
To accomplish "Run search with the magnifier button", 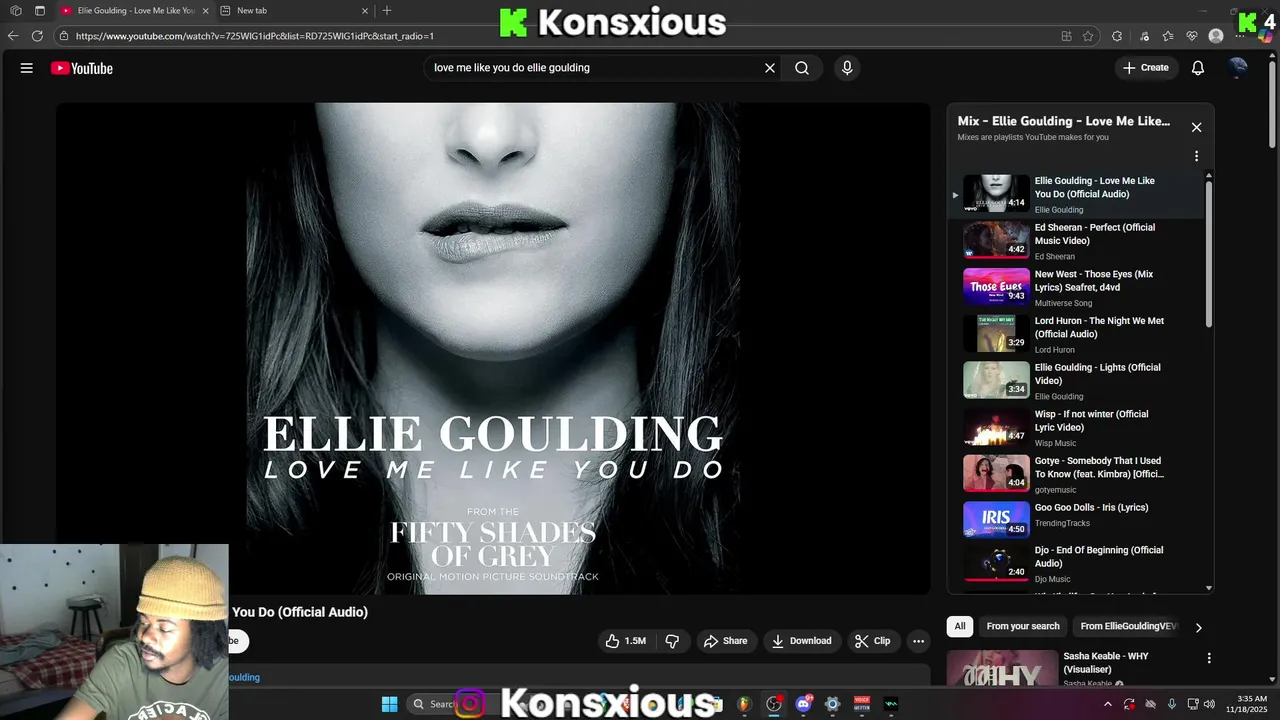I will point(802,68).
